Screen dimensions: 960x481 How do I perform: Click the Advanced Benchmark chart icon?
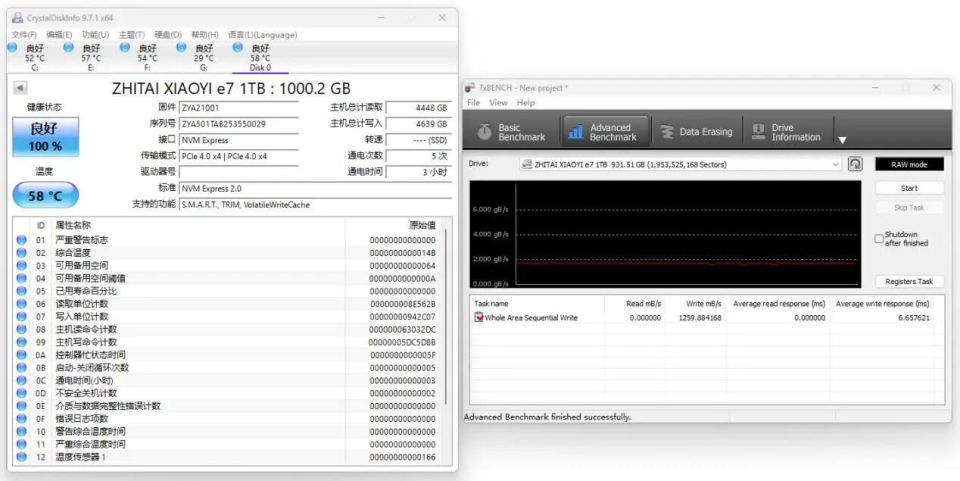(576, 132)
